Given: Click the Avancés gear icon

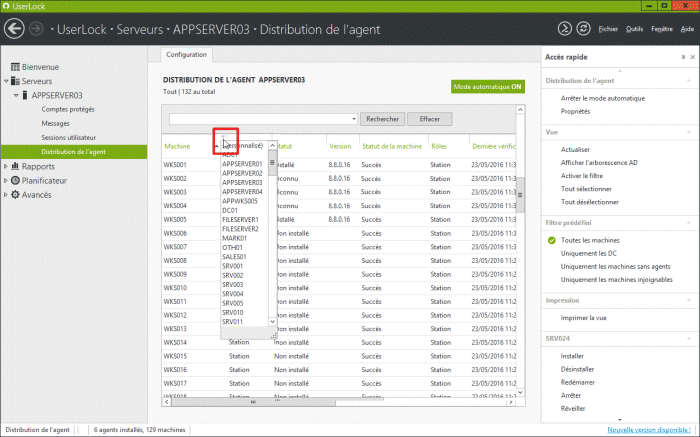Looking at the screenshot, I should pos(15,195).
